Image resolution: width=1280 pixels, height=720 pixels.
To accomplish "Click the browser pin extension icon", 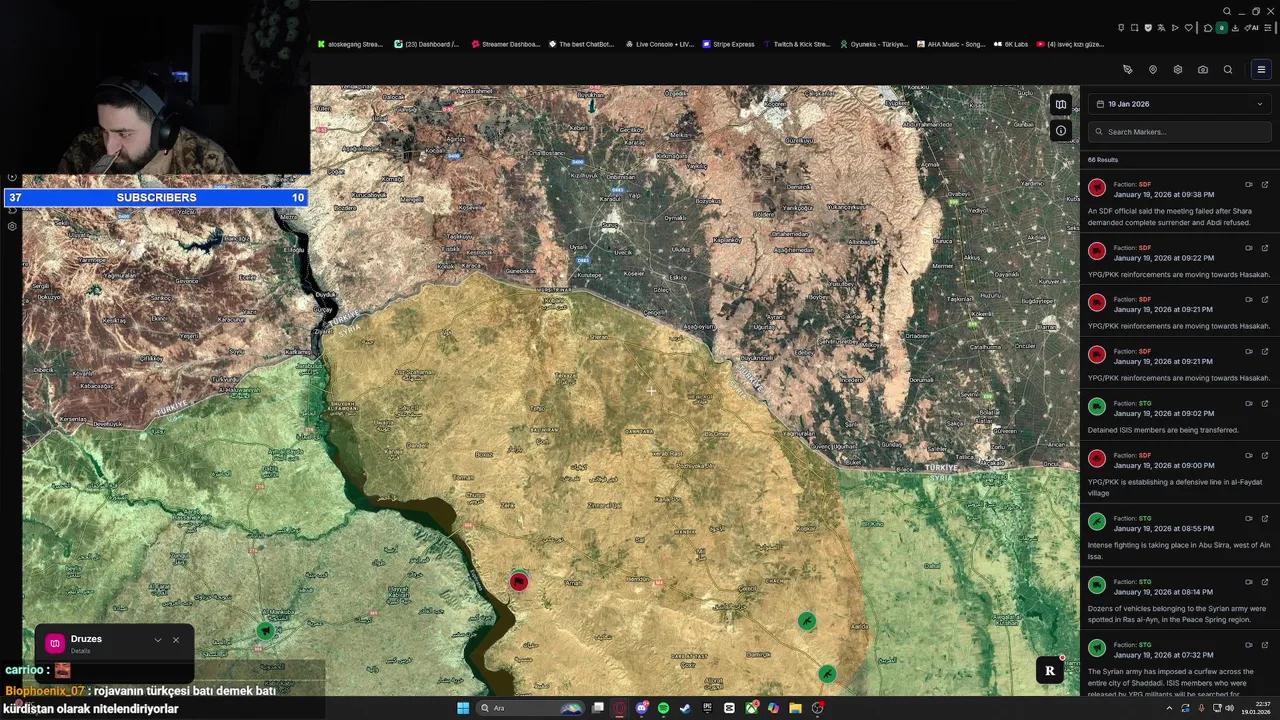I will click(1121, 28).
